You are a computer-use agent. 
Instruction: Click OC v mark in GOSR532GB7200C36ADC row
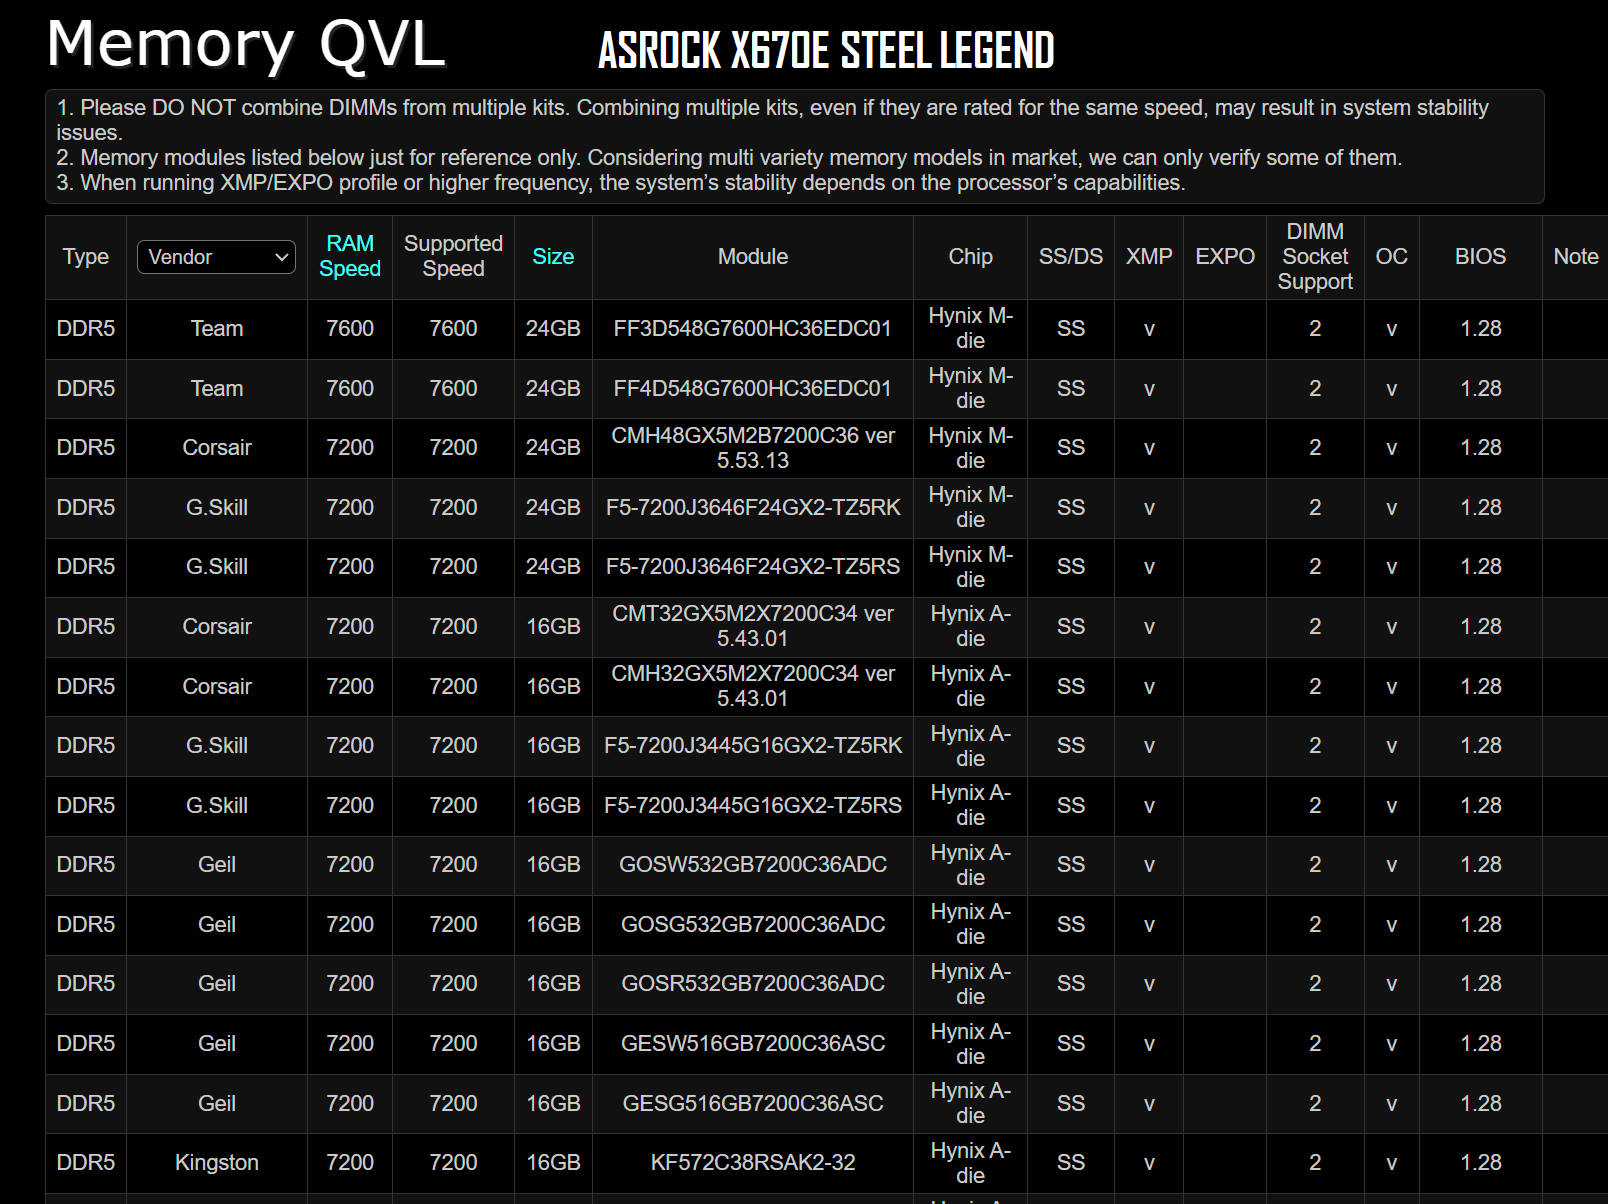point(1391,984)
